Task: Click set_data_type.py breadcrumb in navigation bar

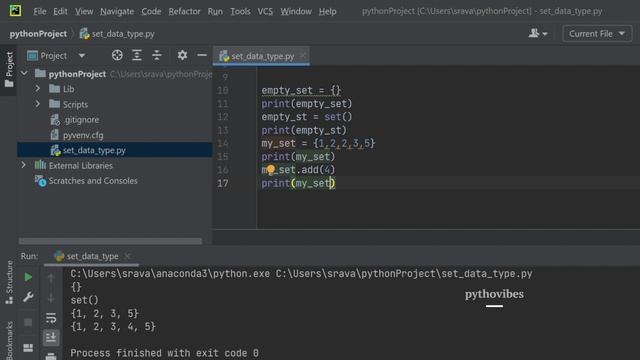Action: (117, 34)
